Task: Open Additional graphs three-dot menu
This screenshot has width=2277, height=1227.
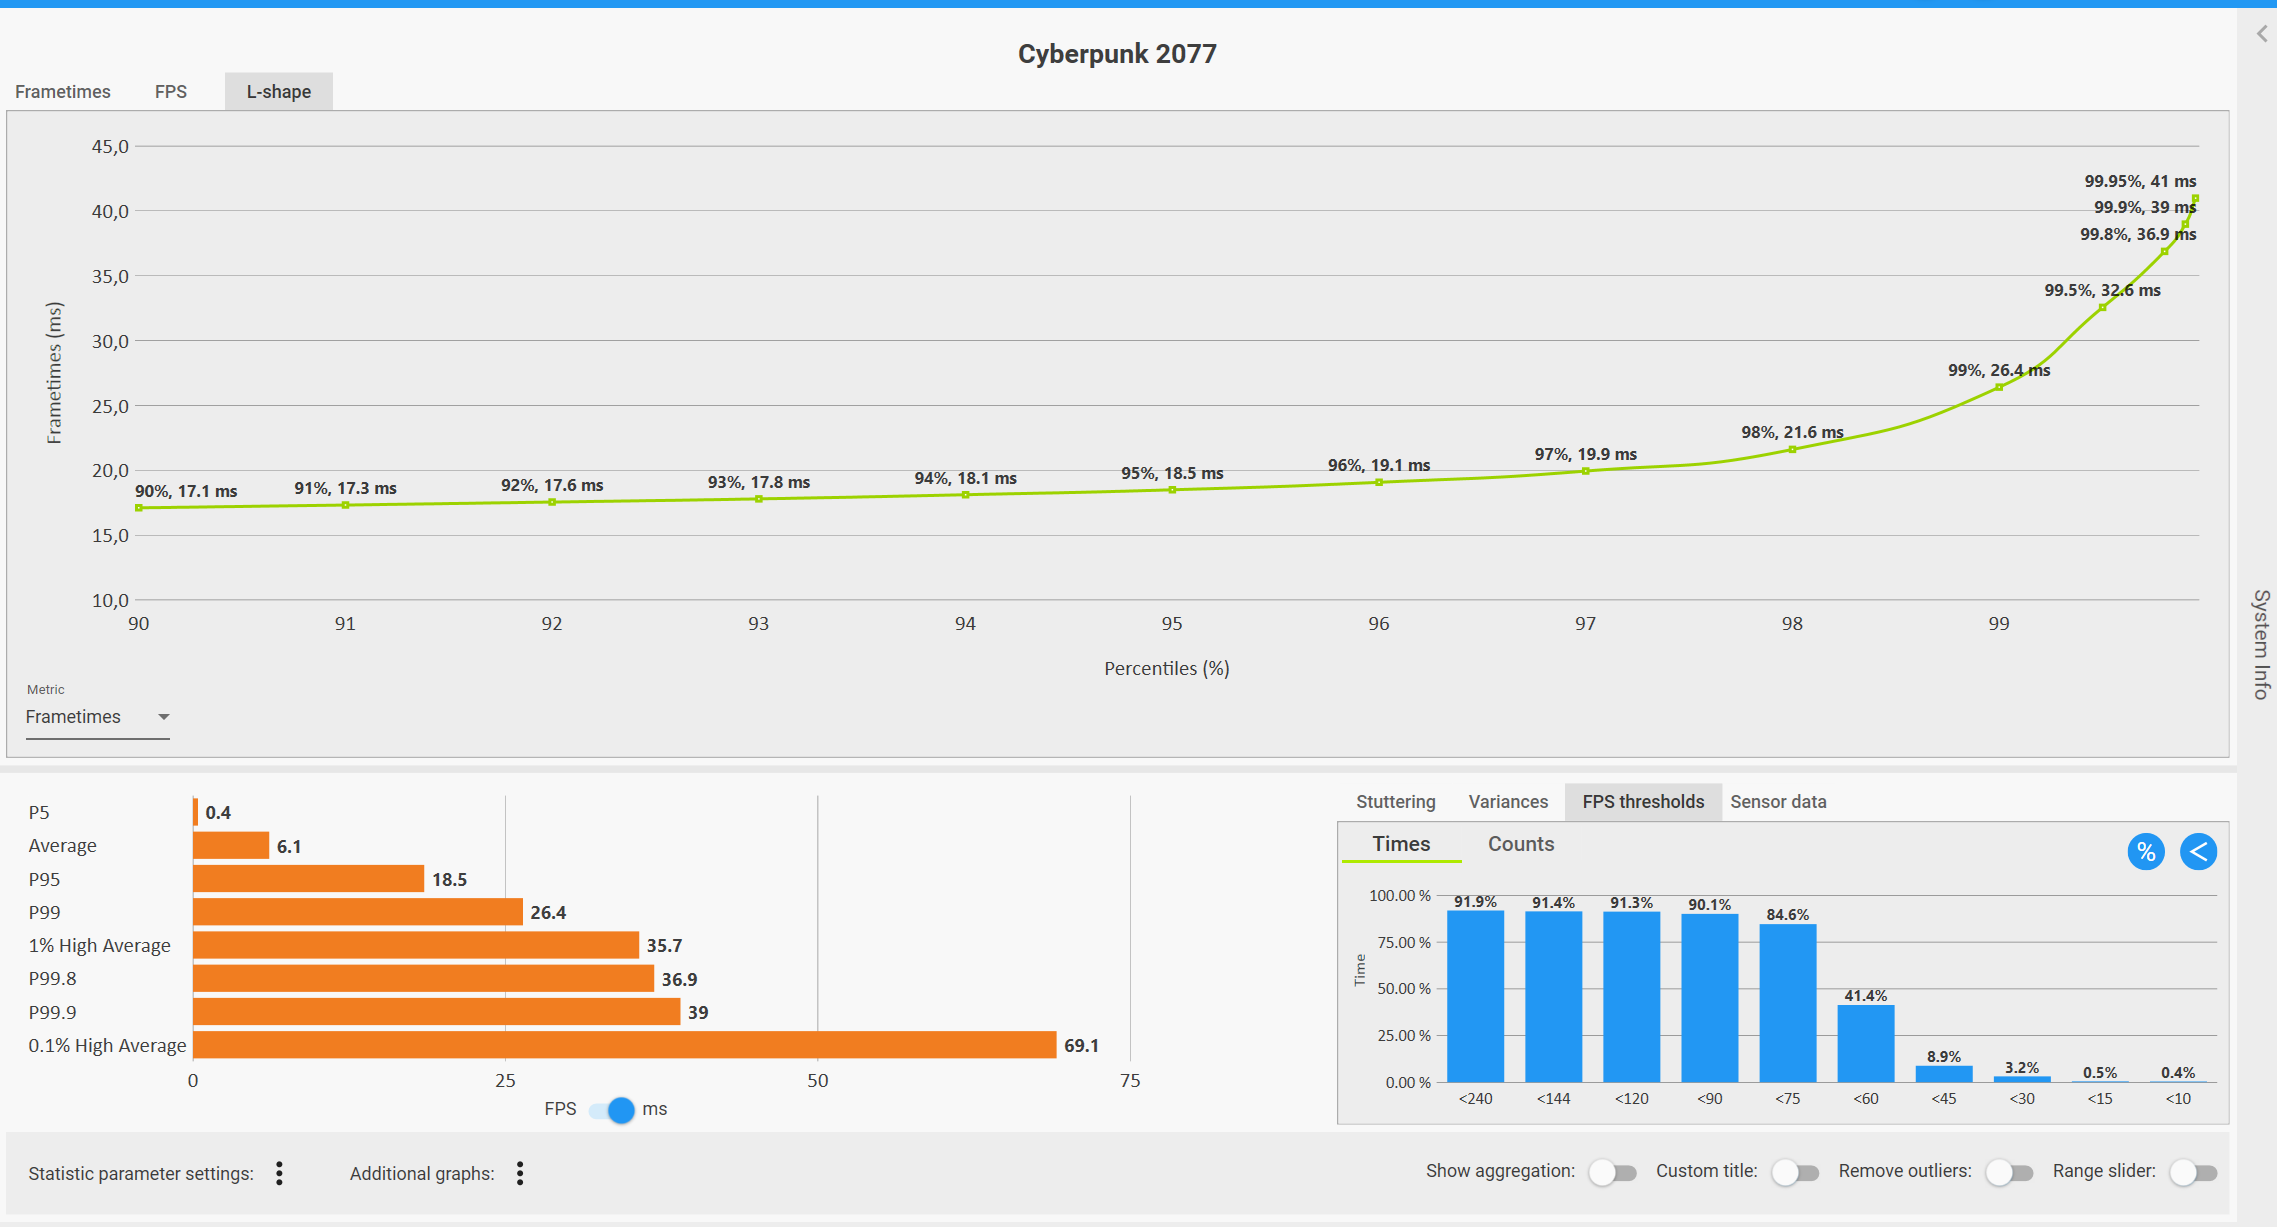Action: [520, 1173]
